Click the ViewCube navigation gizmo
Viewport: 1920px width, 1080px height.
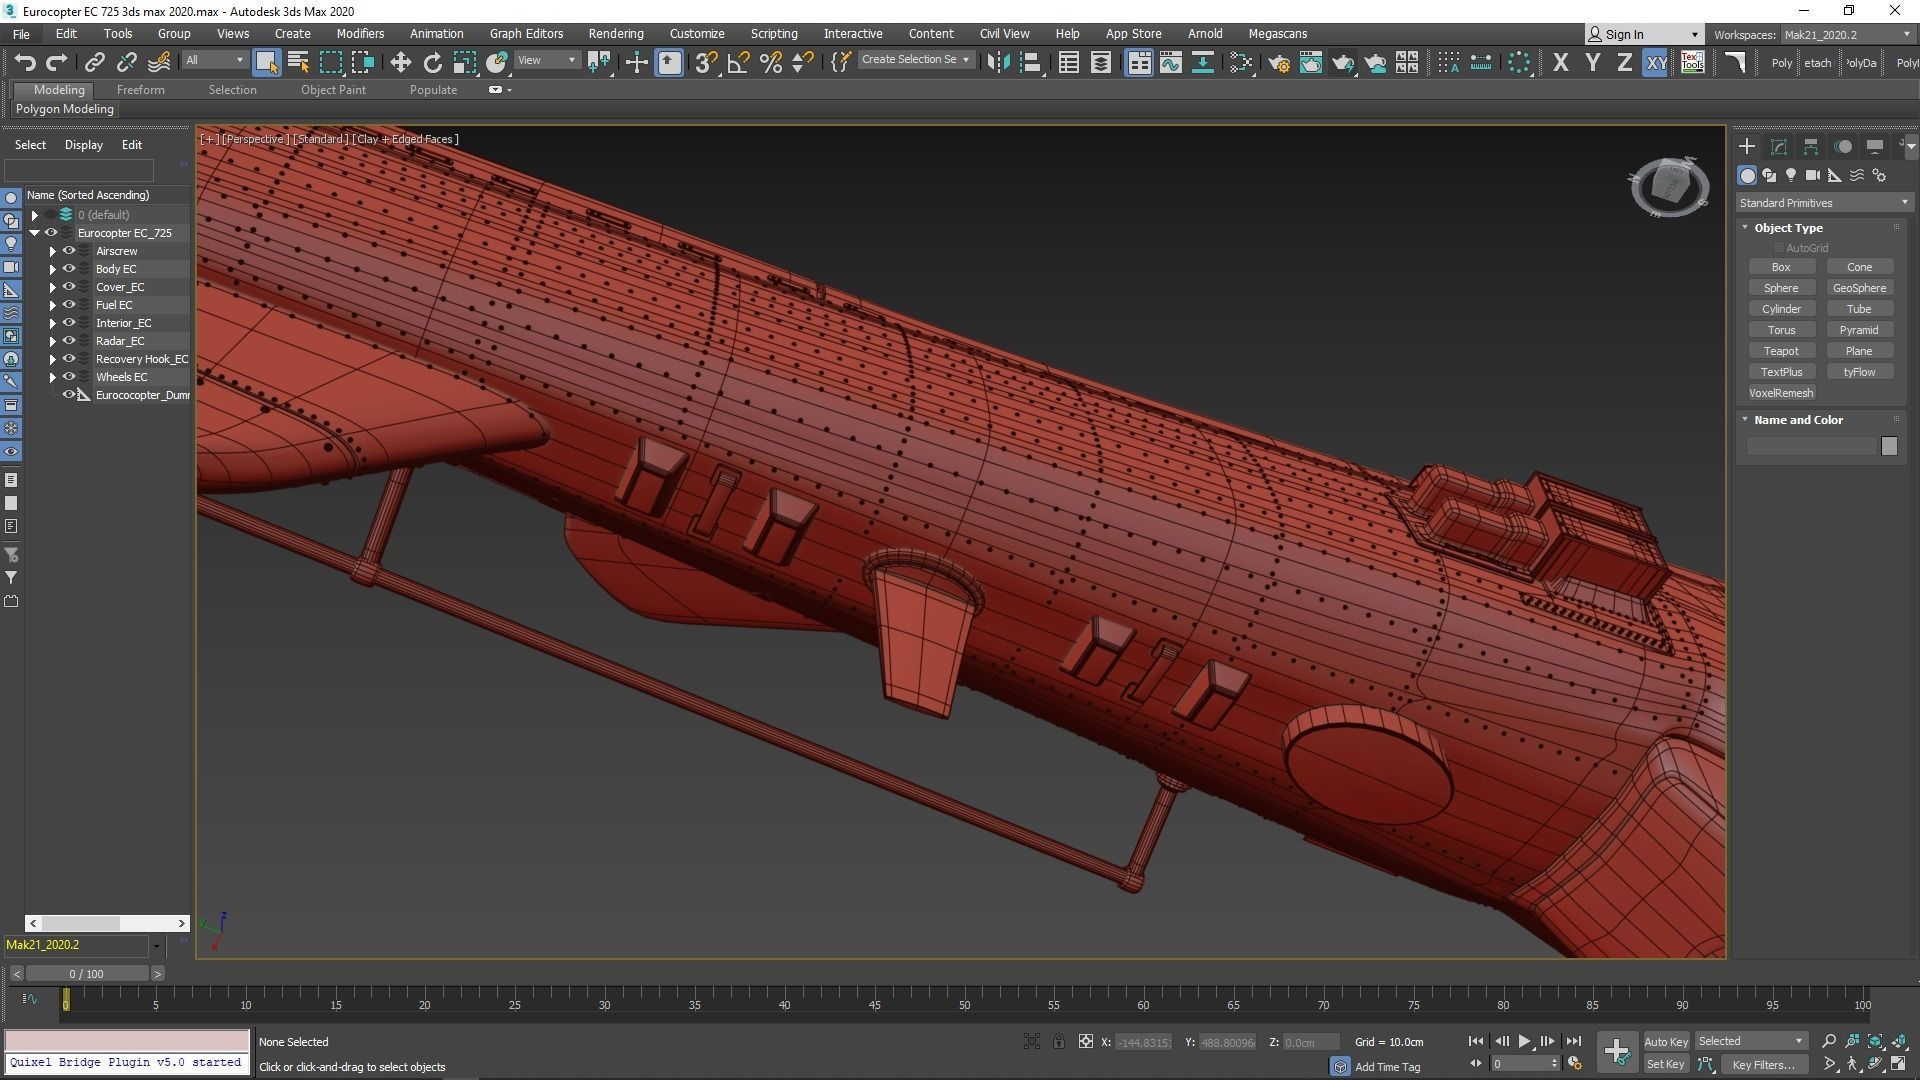[x=1669, y=186]
